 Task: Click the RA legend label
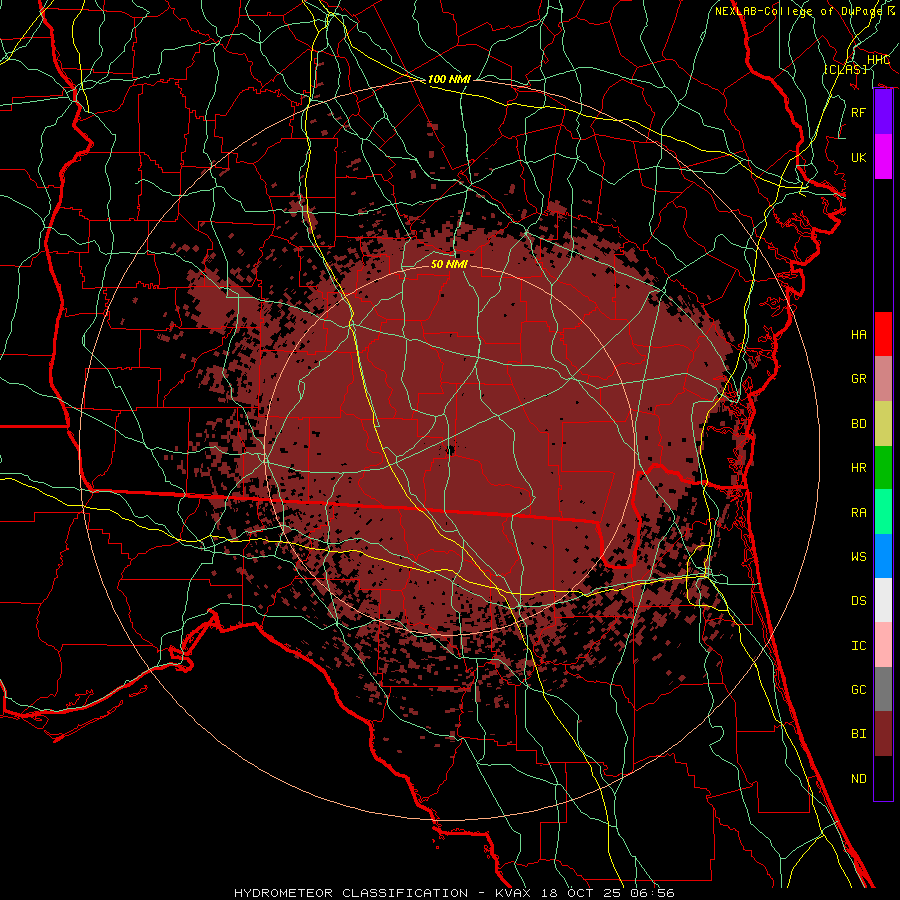coord(858,513)
